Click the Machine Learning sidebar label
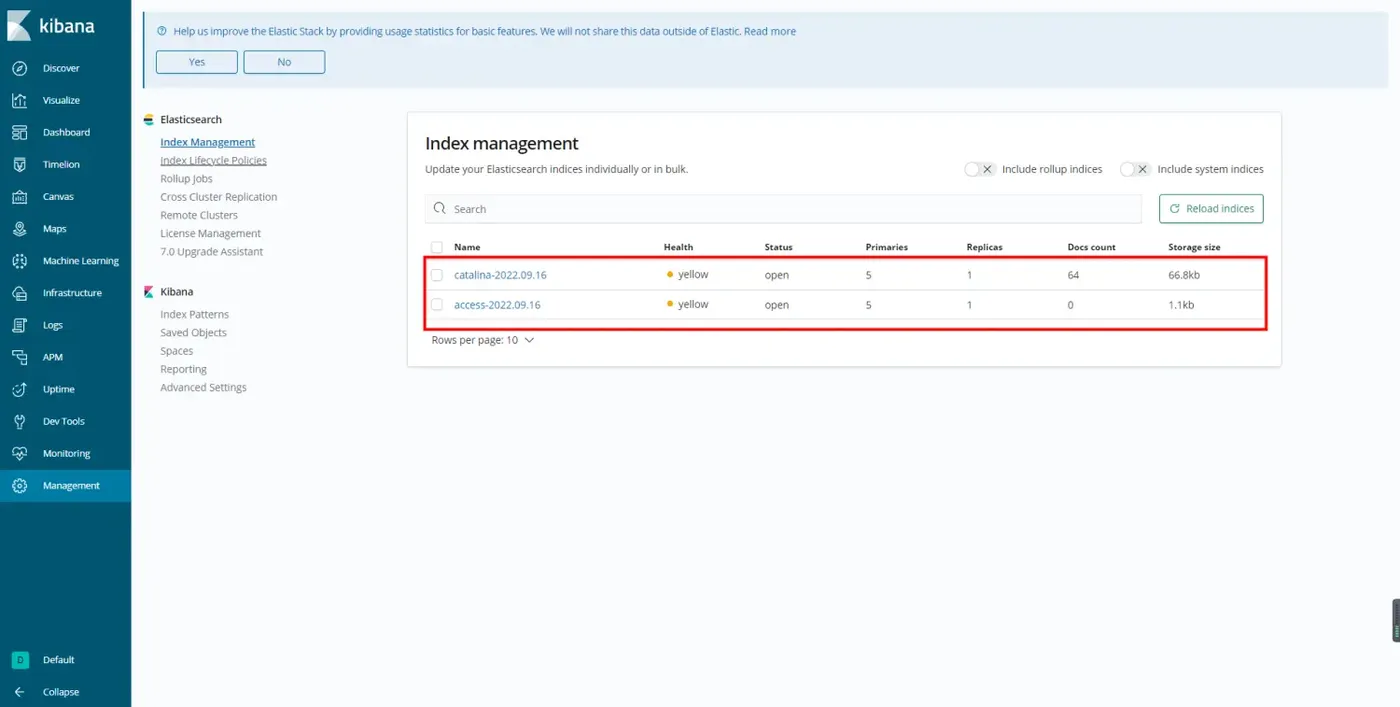This screenshot has height=707, width=1400. pos(81,261)
